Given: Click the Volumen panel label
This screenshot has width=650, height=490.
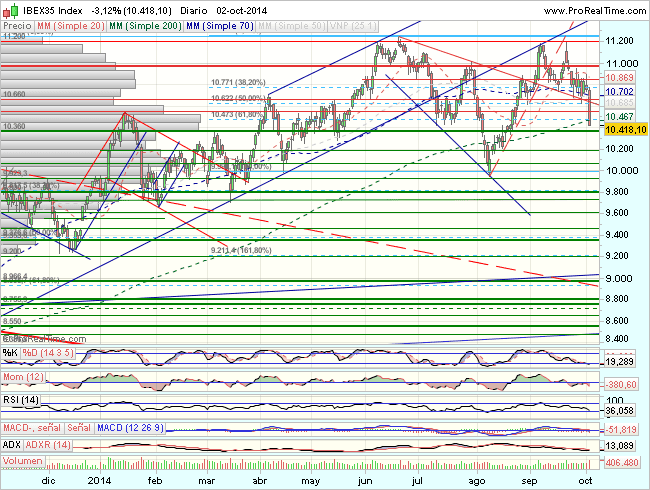Looking at the screenshot, I should click(22, 461).
